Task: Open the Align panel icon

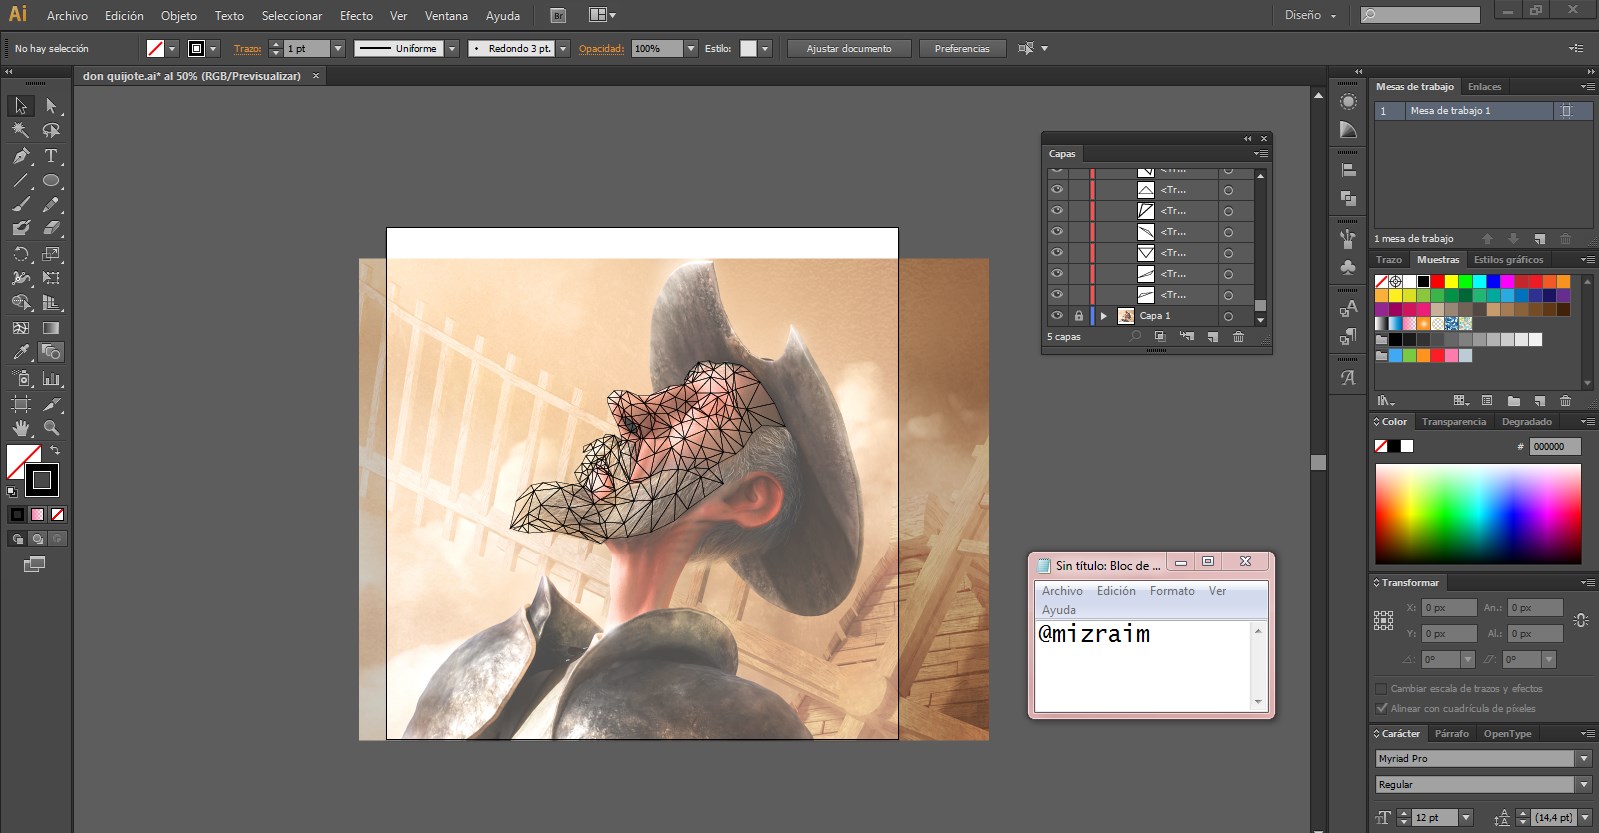Action: coord(1348,171)
